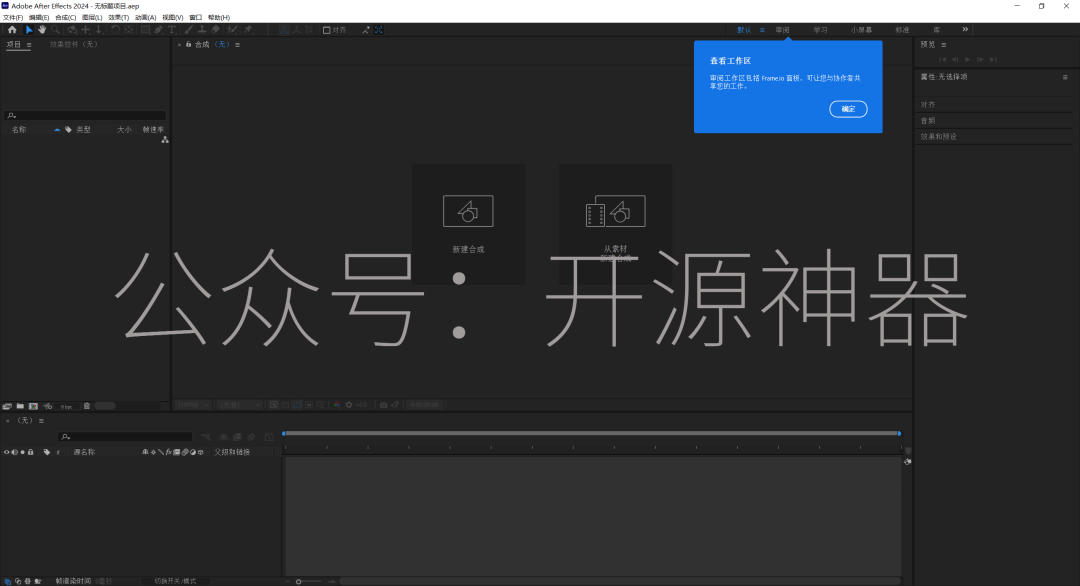Select the Horizontal Type tool
1080x586 pixels.
tap(172, 30)
